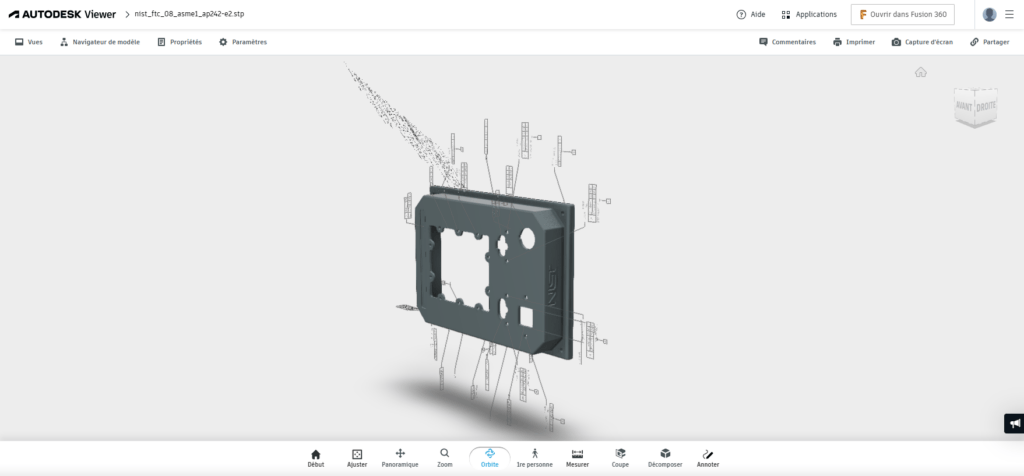1024x476 pixels.
Task: Click the feedback megaphone button
Action: (1014, 423)
